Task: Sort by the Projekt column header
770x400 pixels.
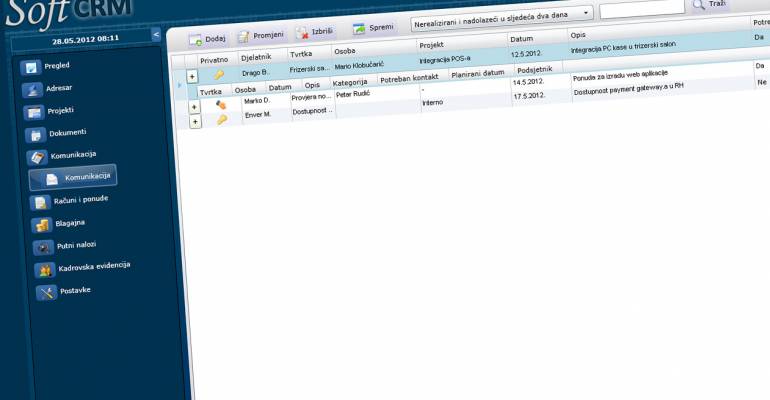Action: (x=432, y=45)
